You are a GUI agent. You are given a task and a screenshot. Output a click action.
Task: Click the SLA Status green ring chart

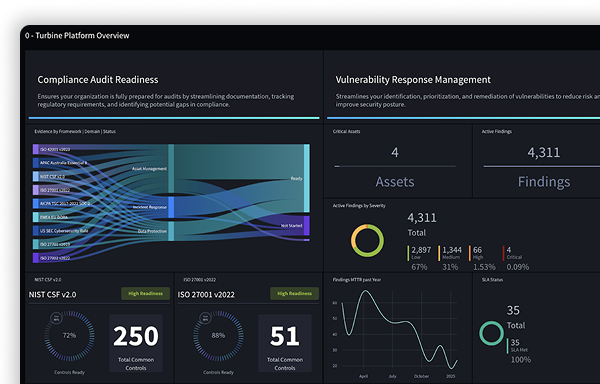tap(492, 333)
